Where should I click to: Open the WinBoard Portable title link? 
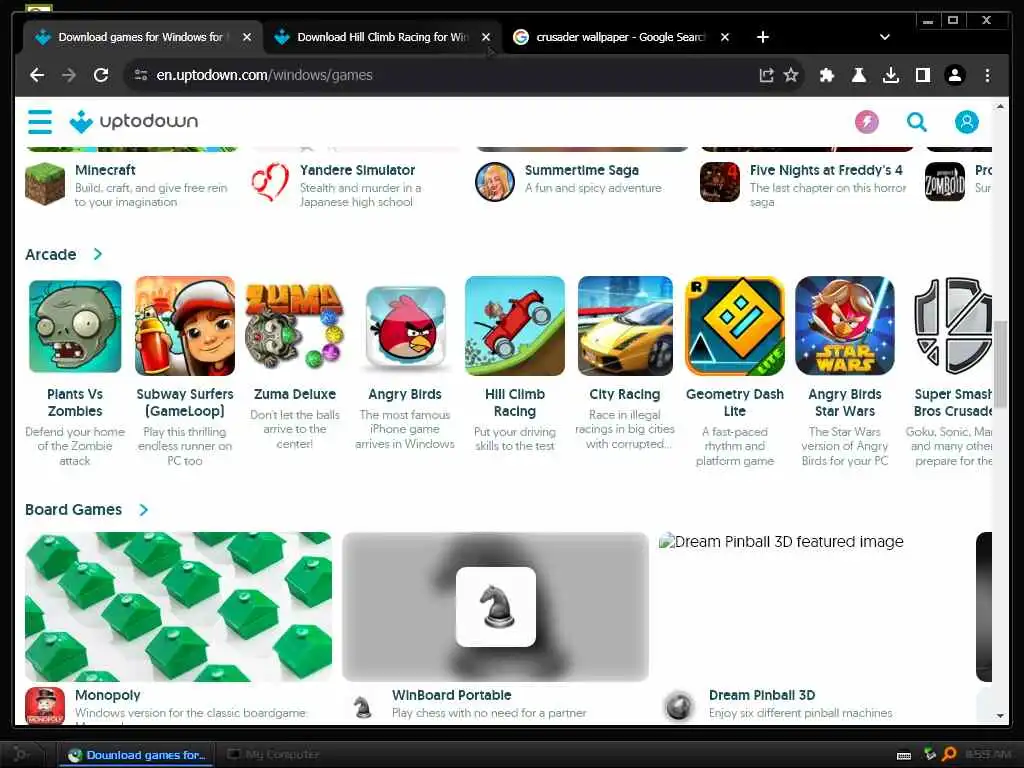(451, 695)
